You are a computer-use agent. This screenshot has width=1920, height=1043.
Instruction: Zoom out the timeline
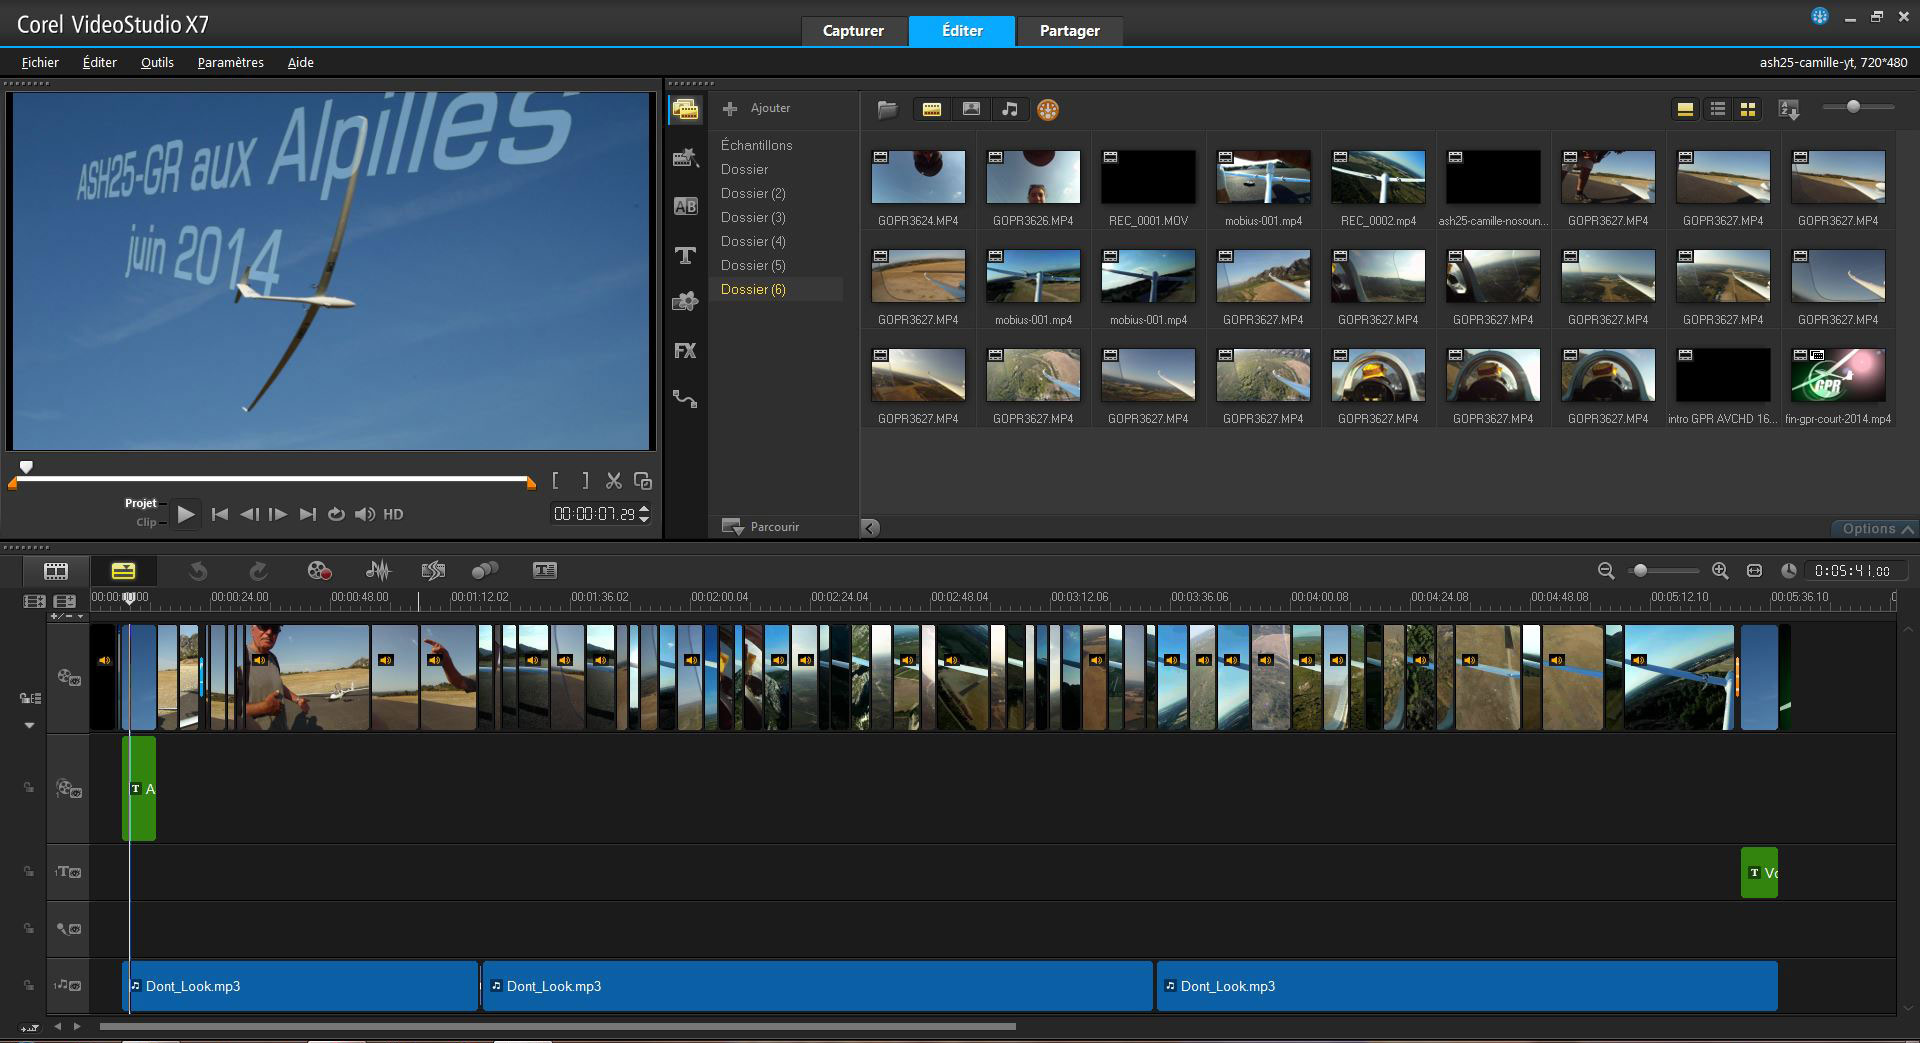pos(1606,571)
